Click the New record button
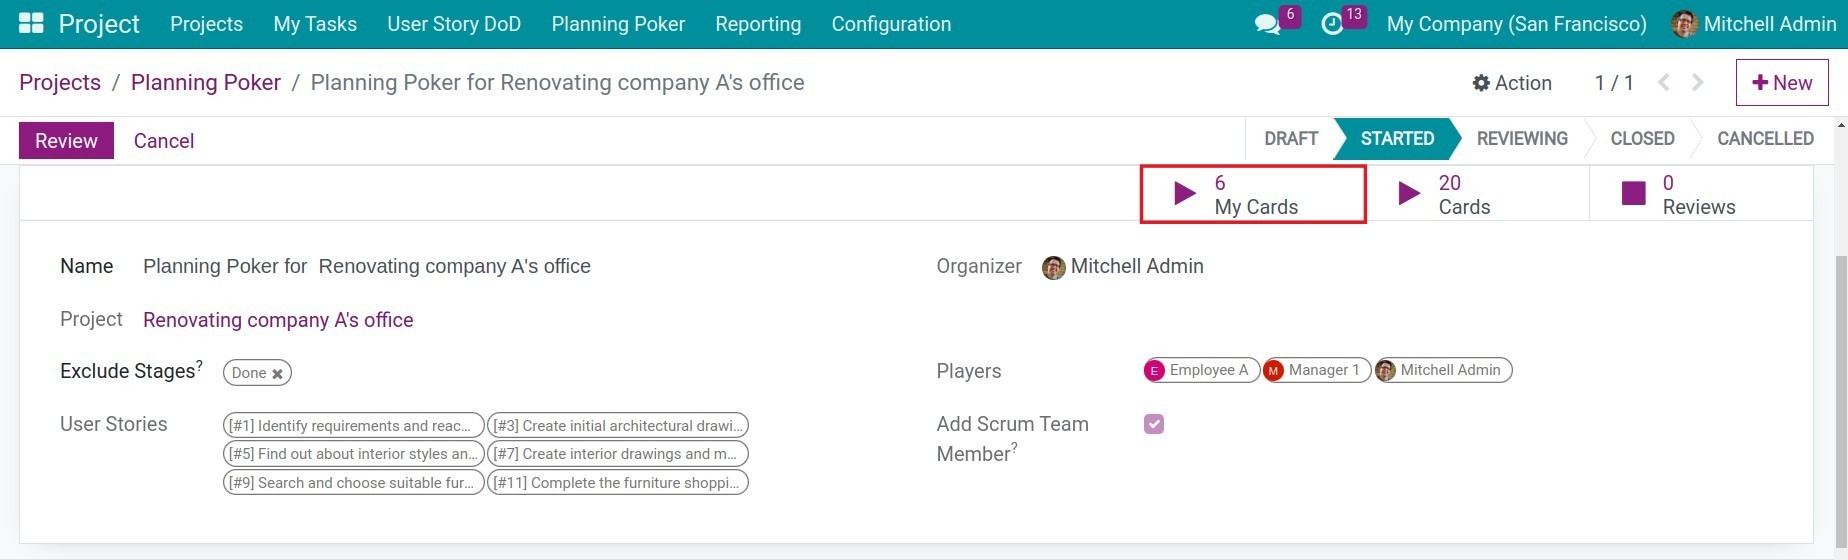The width and height of the screenshot is (1848, 560). pos(1782,83)
